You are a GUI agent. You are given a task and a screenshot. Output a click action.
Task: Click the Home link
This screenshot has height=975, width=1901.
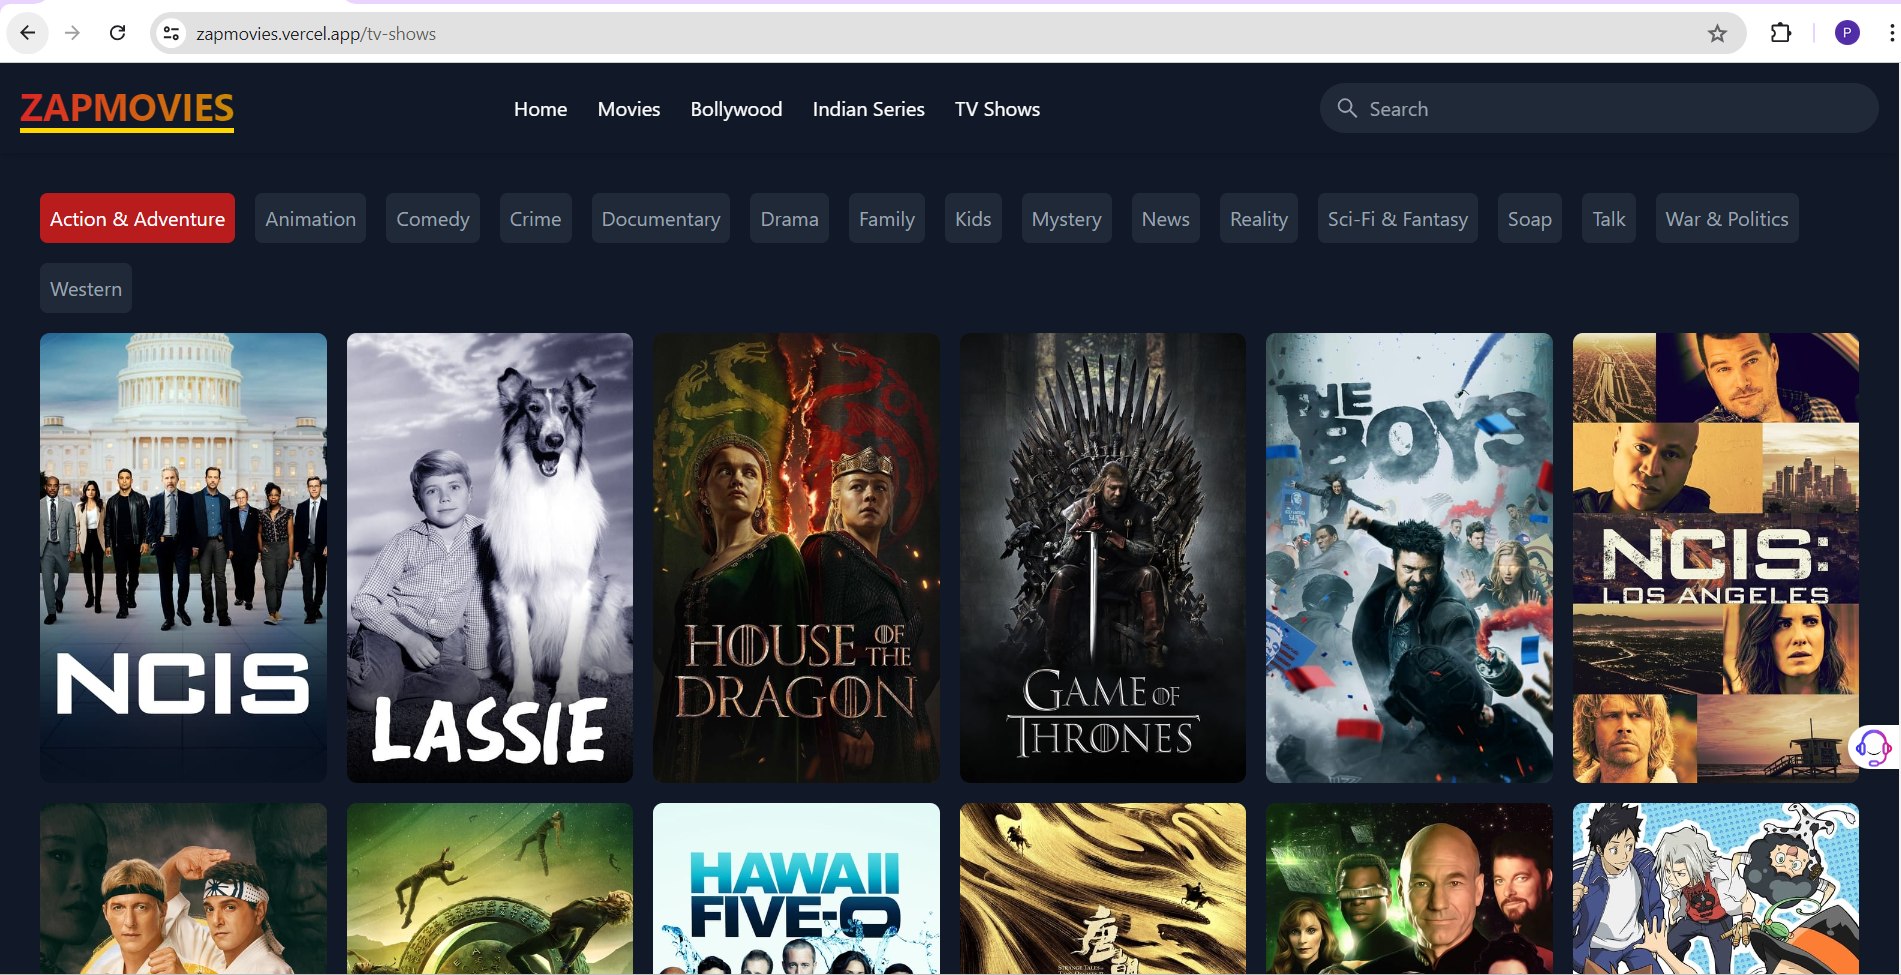click(x=540, y=109)
